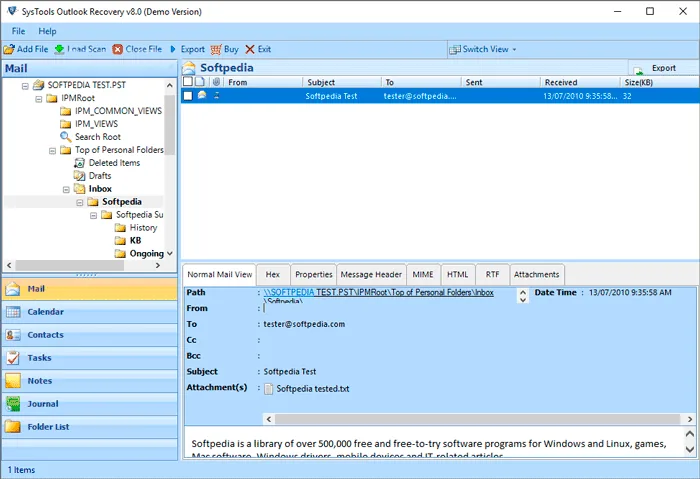Image resolution: width=700 pixels, height=479 pixels.
Task: Open the Help menu
Action: pyautogui.click(x=47, y=31)
